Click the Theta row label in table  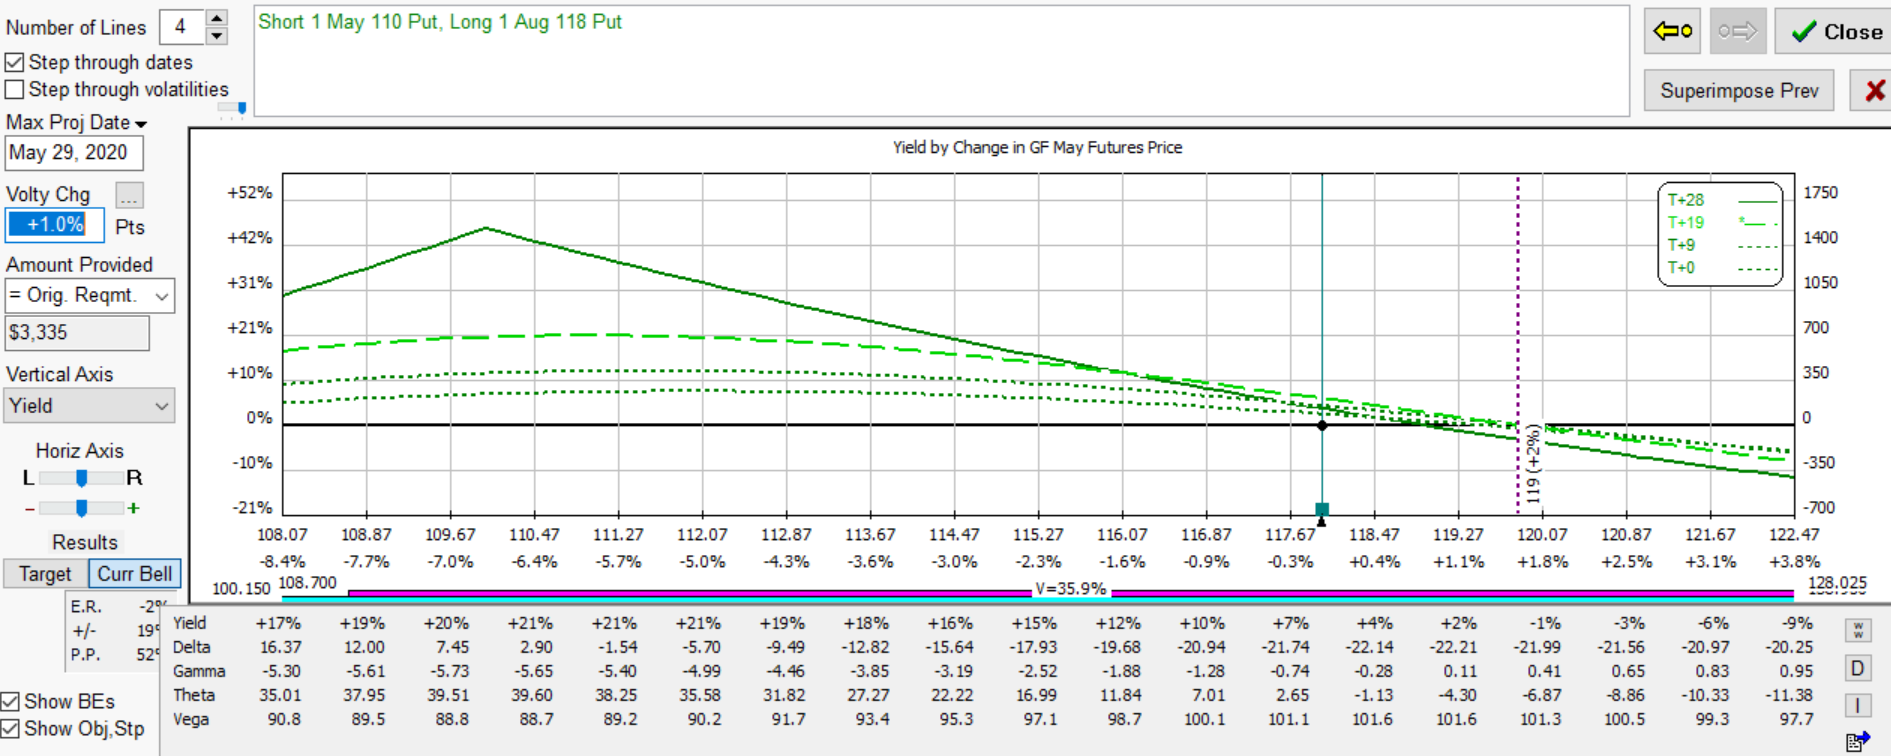[194, 695]
